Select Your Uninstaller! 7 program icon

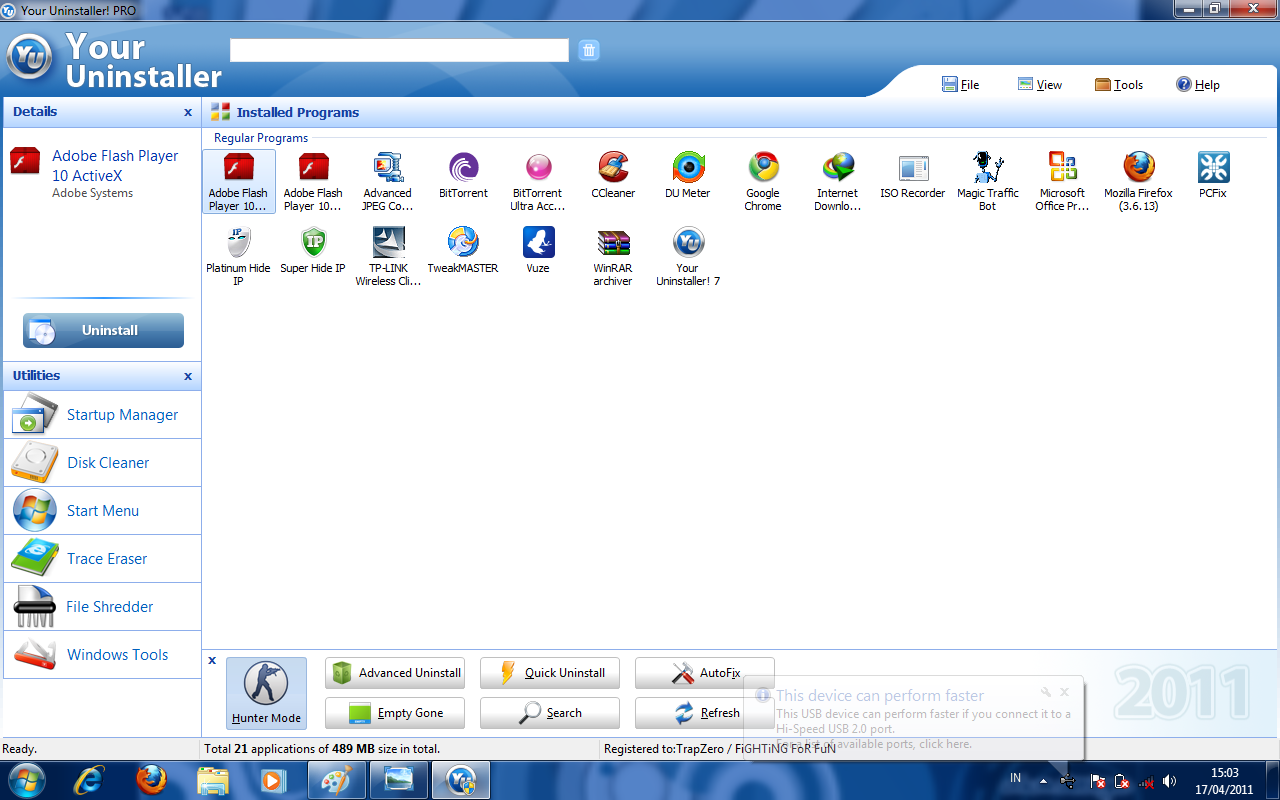[688, 257]
